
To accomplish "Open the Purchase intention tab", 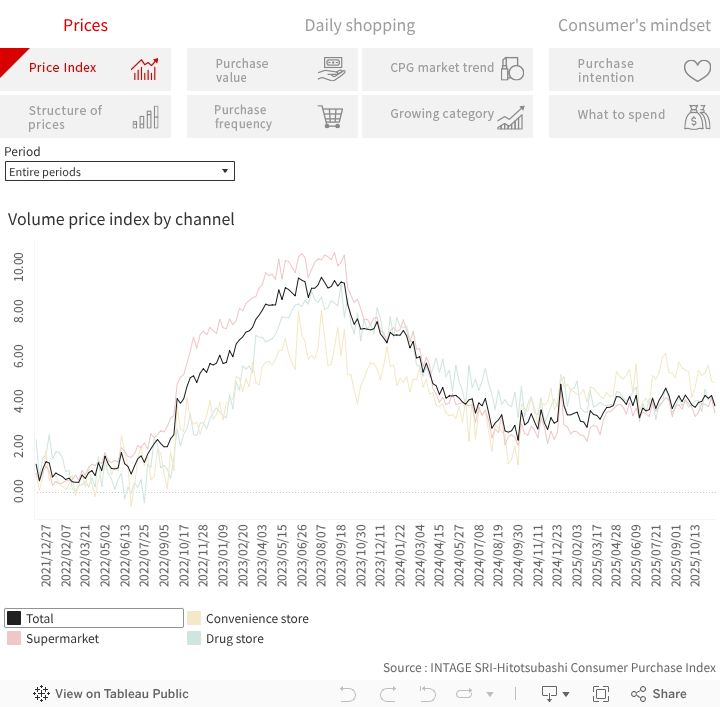I will [x=635, y=69].
